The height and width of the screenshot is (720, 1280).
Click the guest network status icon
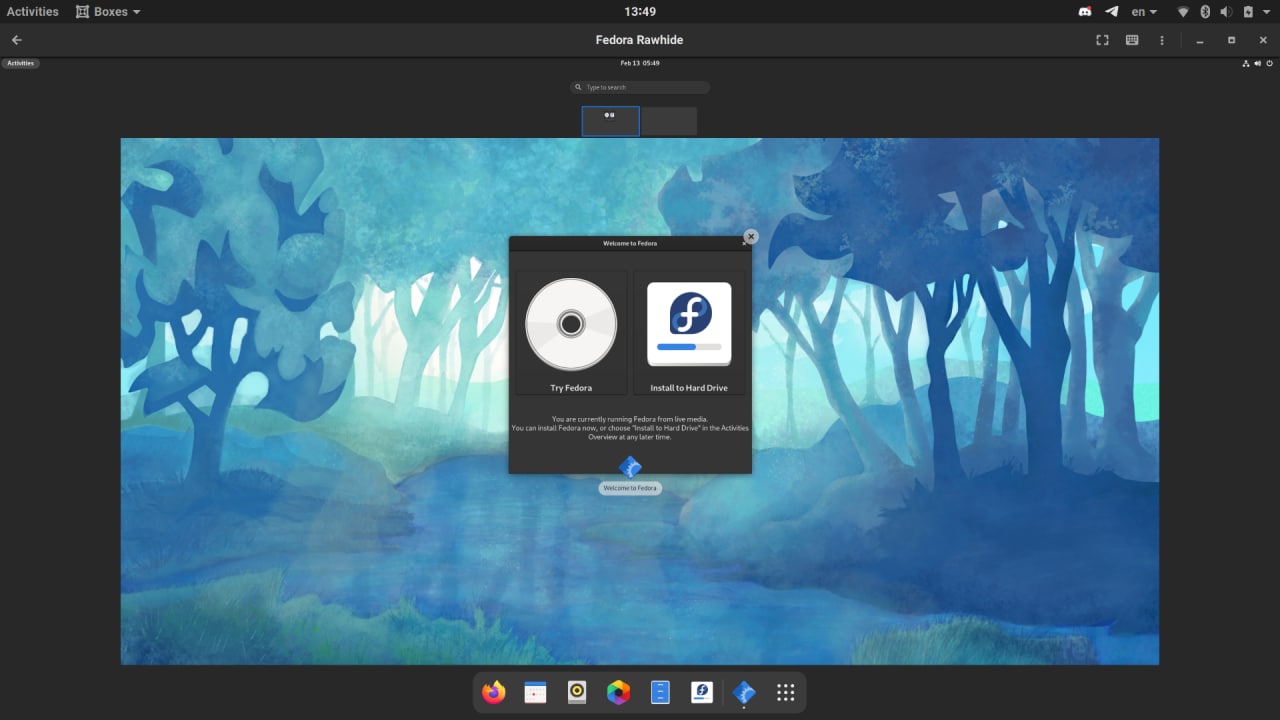1246,63
